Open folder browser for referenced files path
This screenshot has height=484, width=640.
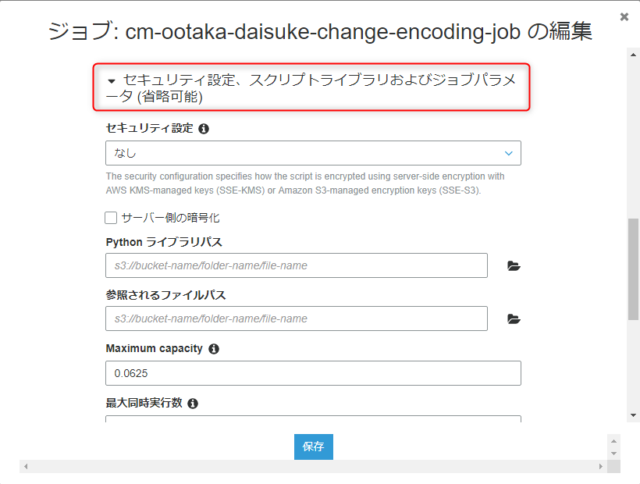(514, 319)
